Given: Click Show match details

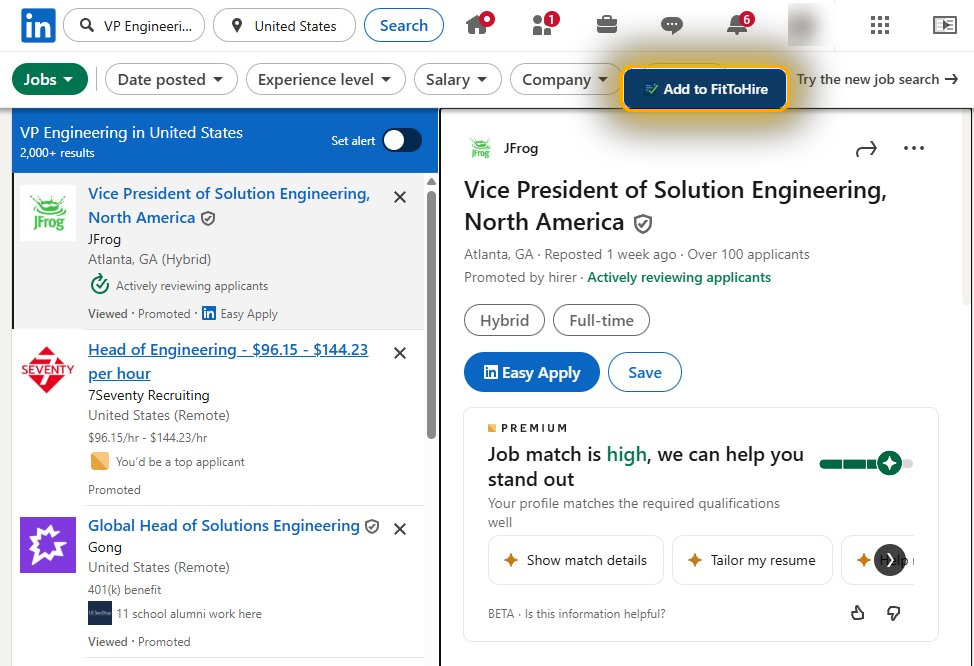Looking at the screenshot, I should (576, 560).
